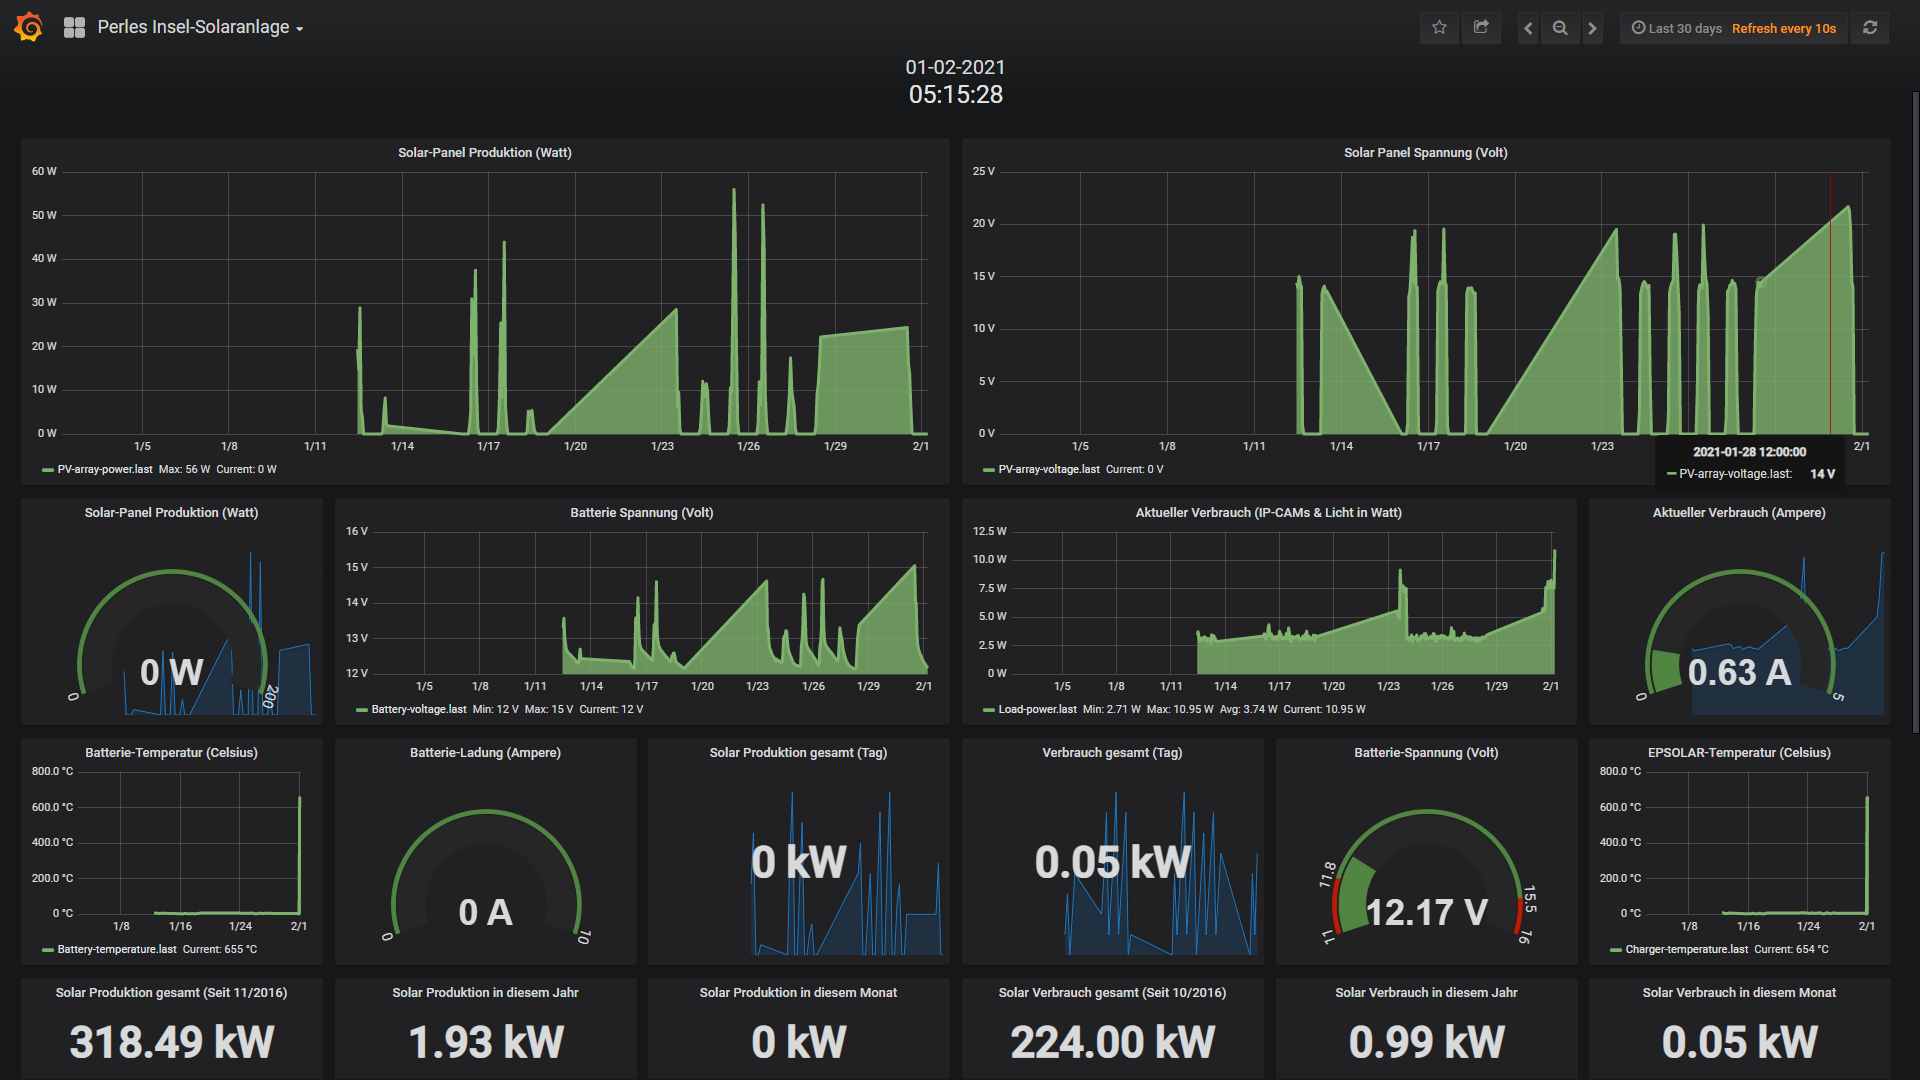1920x1080 pixels.
Task: Open Batterie Spannung (Volt) panel title menu
Action: click(x=641, y=513)
